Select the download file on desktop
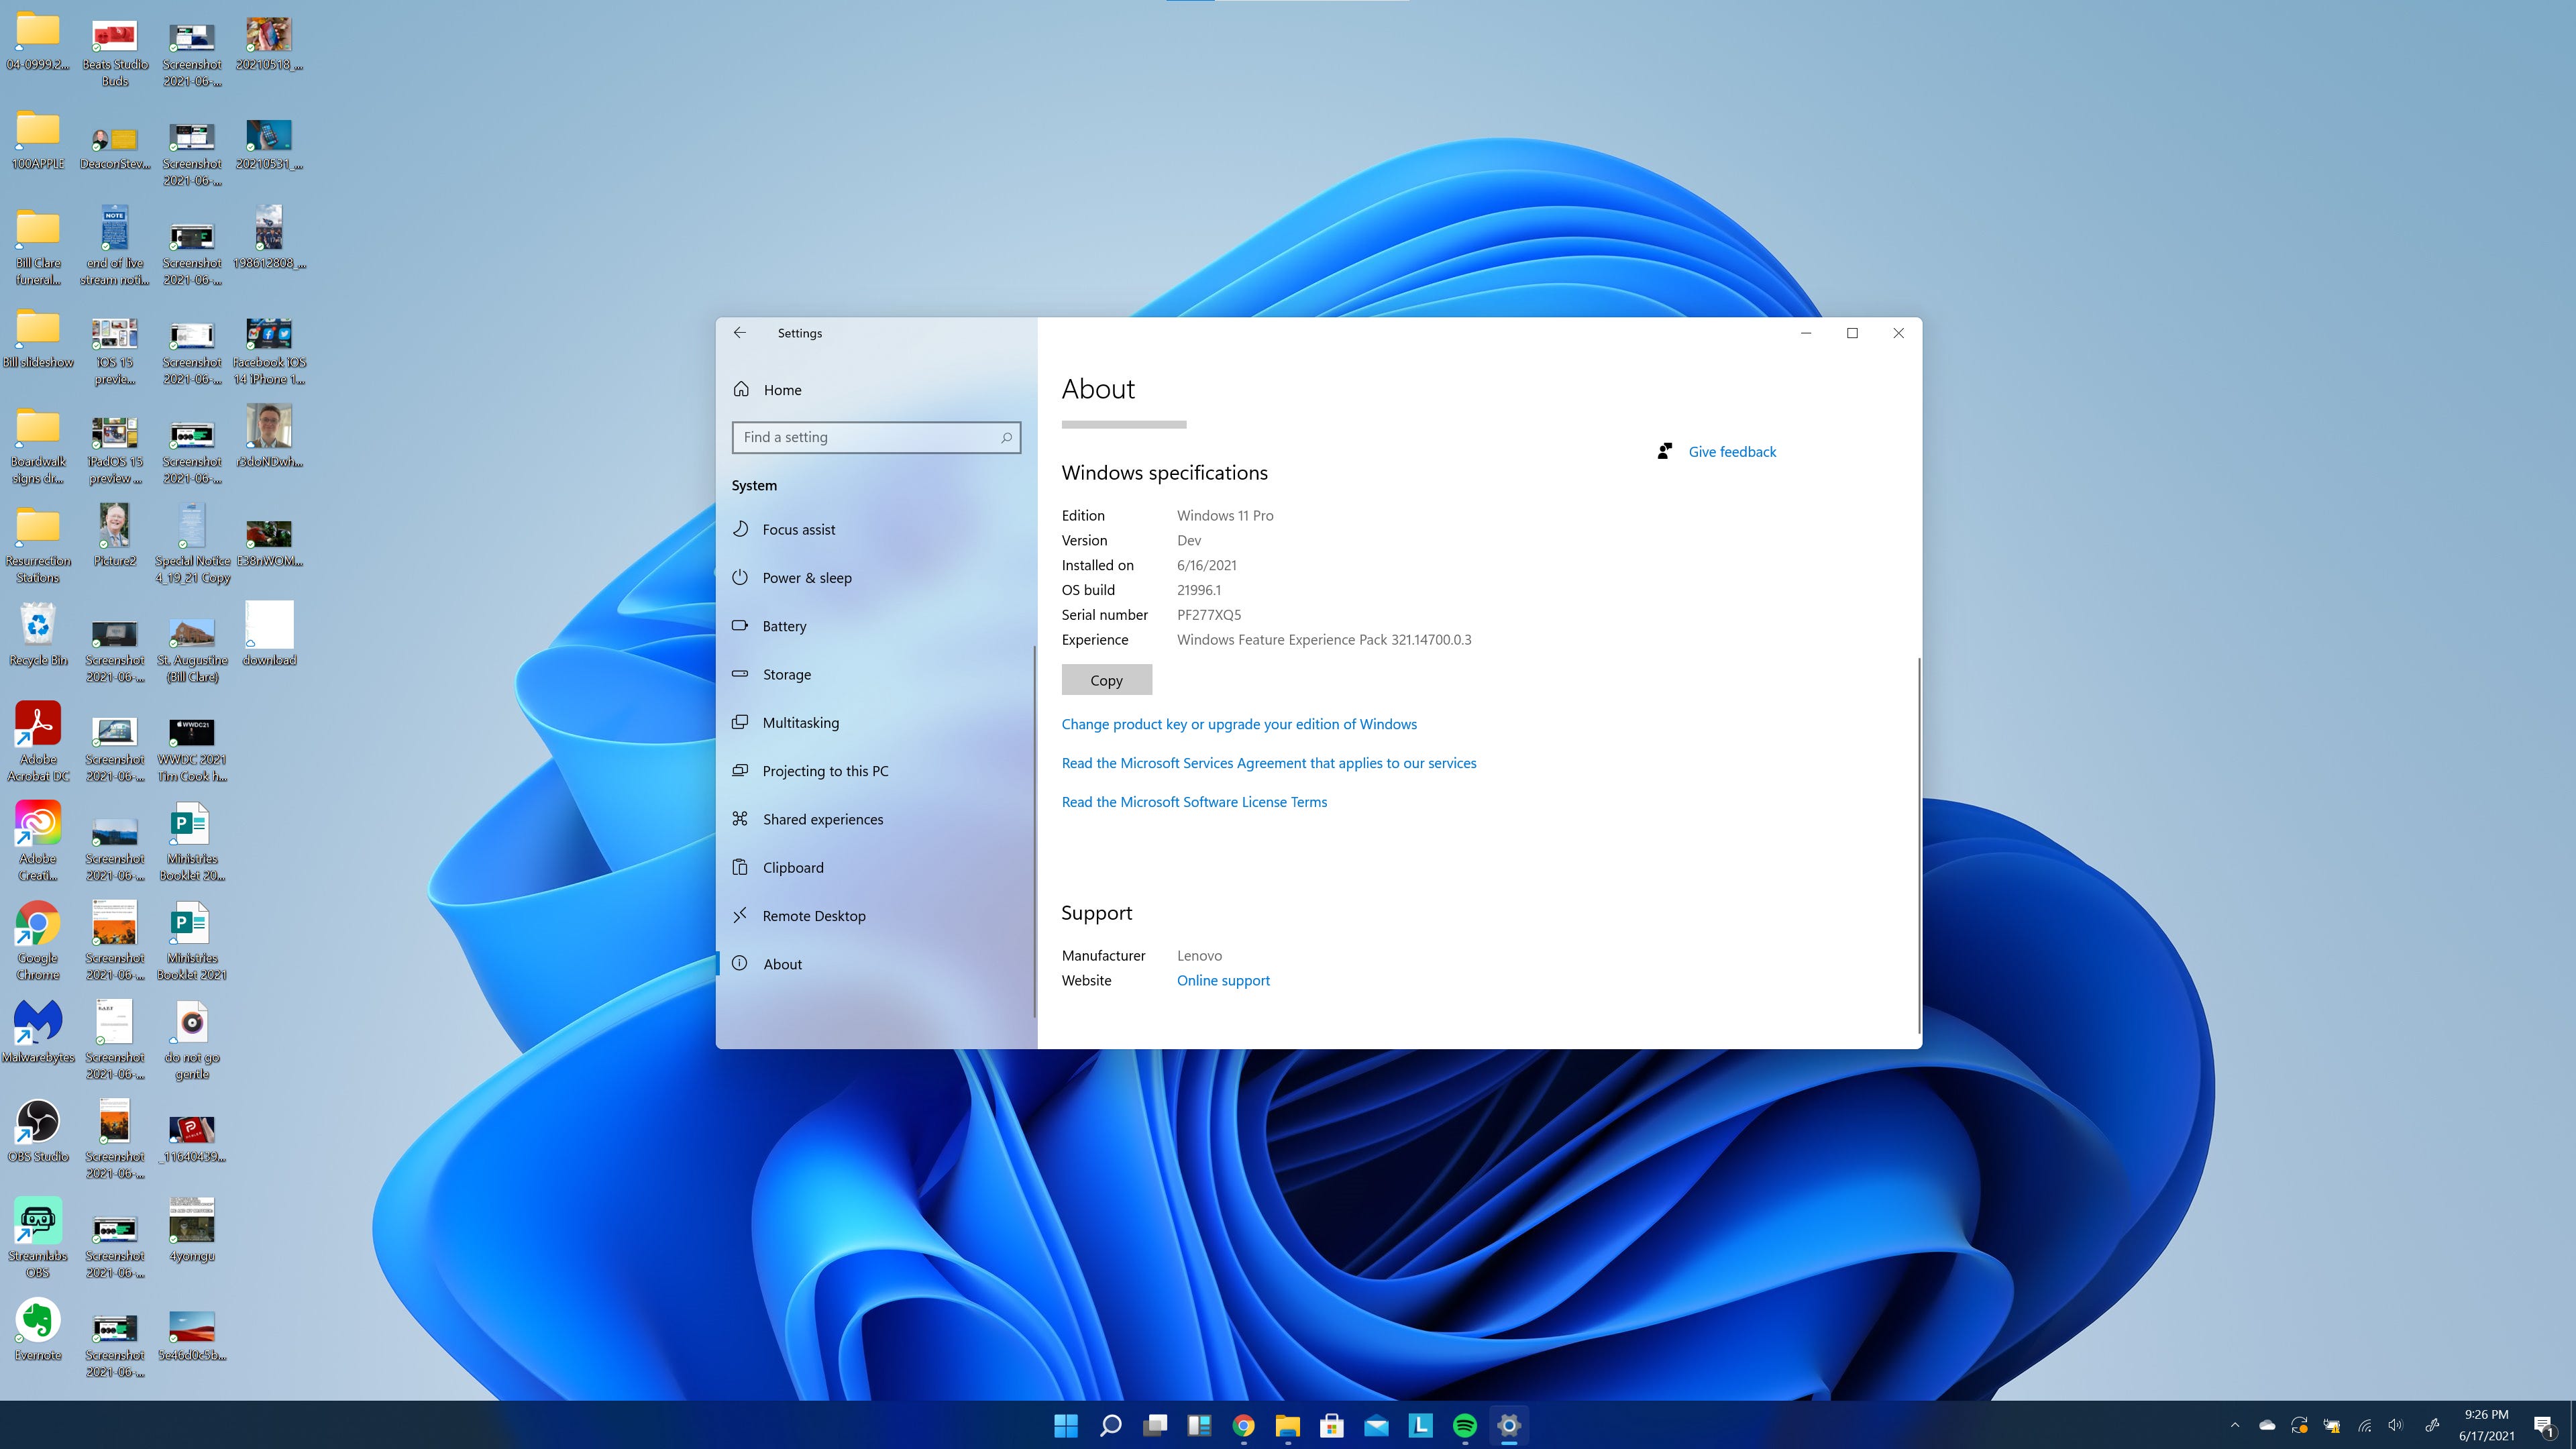Screen dimensions: 2576x1449 click(x=269, y=634)
